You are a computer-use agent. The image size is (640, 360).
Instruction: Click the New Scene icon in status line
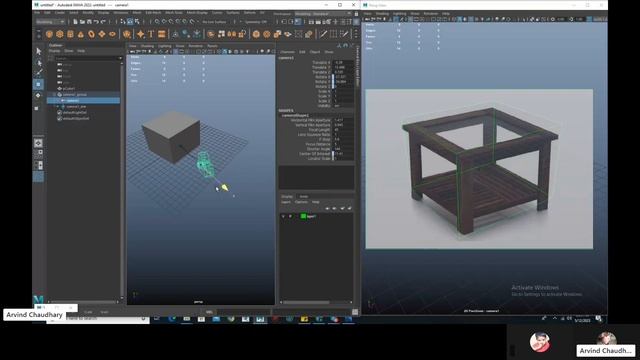(75, 22)
